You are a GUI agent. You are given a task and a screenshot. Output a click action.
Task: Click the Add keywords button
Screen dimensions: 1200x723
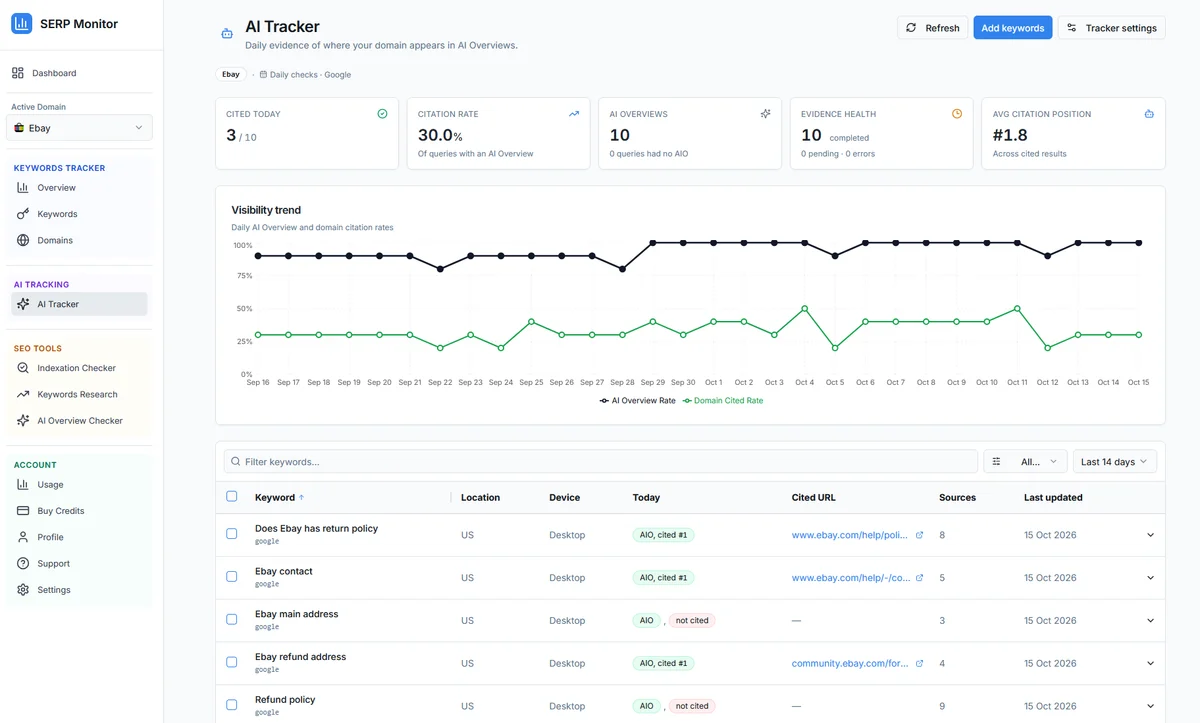(1012, 28)
